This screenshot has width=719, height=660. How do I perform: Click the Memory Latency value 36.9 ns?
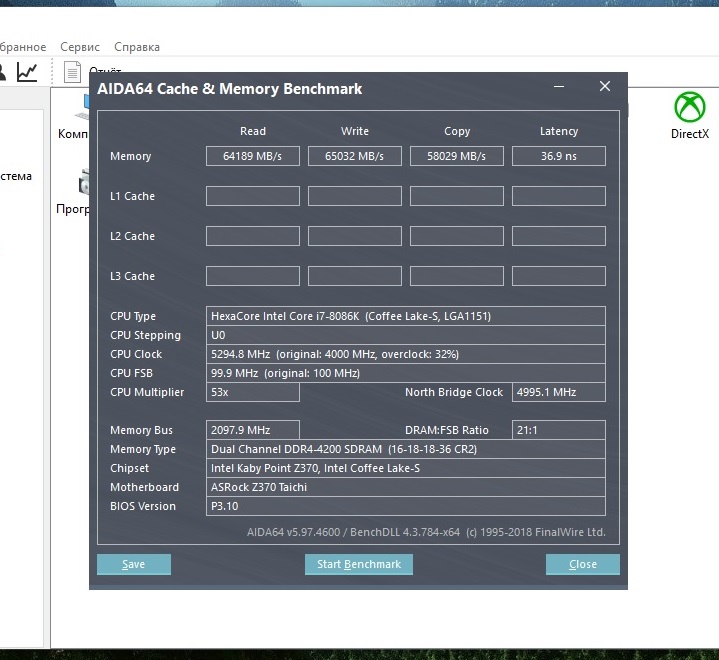point(559,156)
